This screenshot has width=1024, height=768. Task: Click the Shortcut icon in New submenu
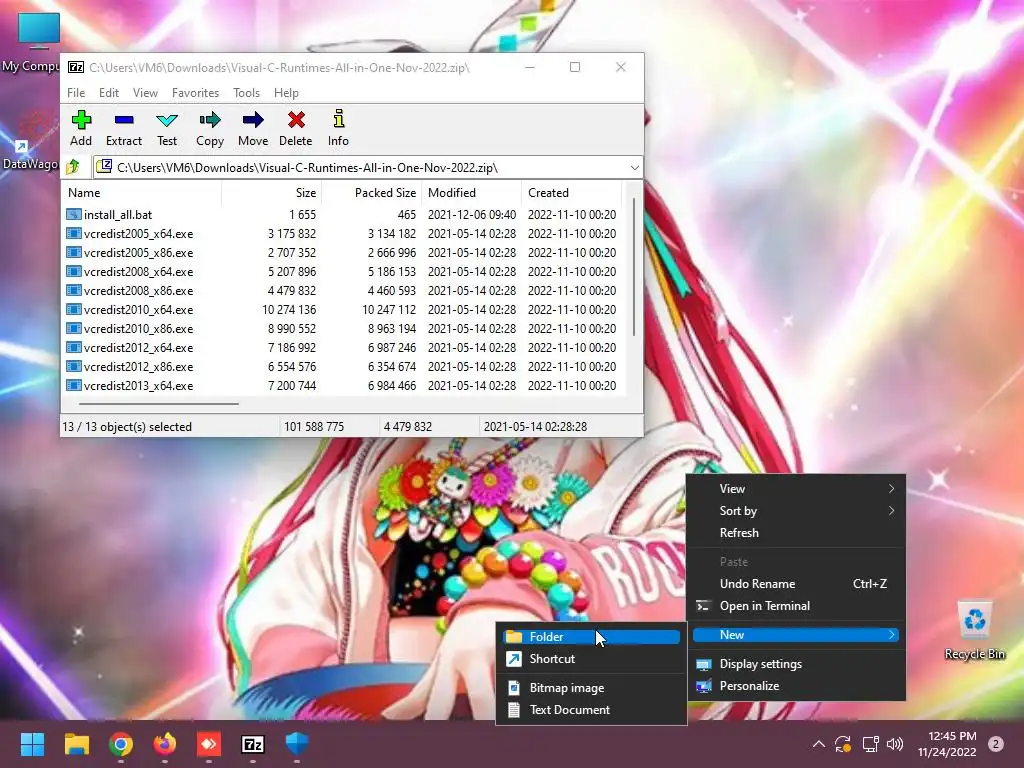coord(514,658)
